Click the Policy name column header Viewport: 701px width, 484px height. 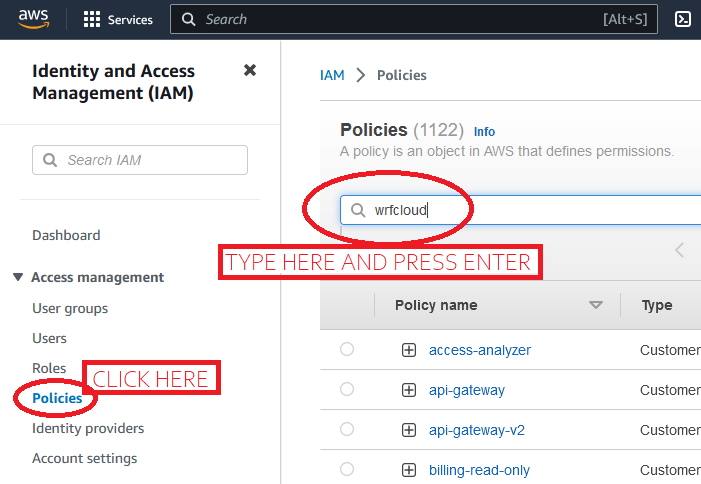coord(436,305)
